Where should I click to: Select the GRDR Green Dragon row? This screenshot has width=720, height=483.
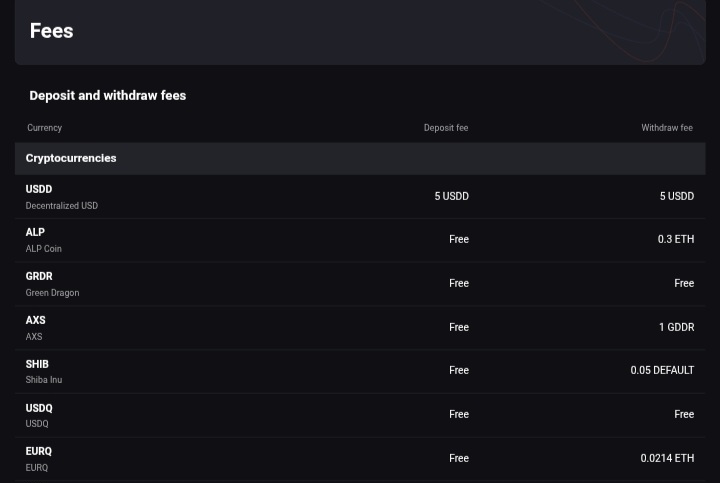360,284
